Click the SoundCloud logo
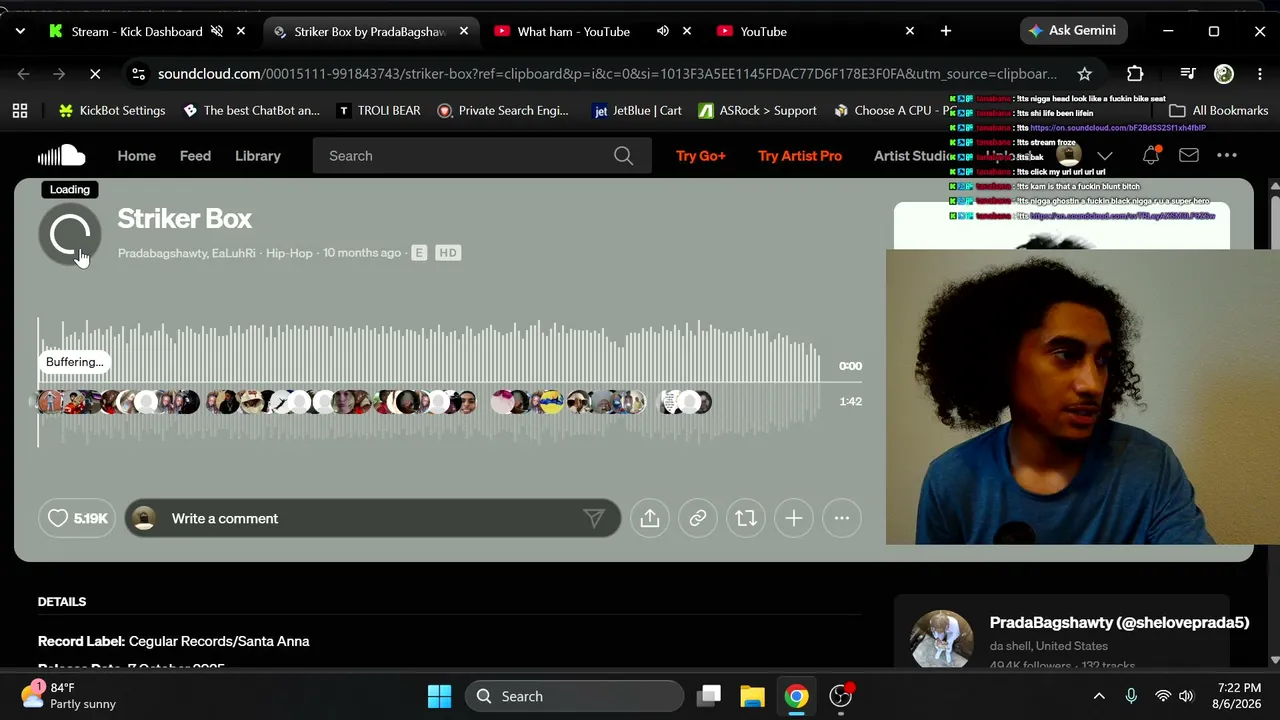 click(x=61, y=156)
